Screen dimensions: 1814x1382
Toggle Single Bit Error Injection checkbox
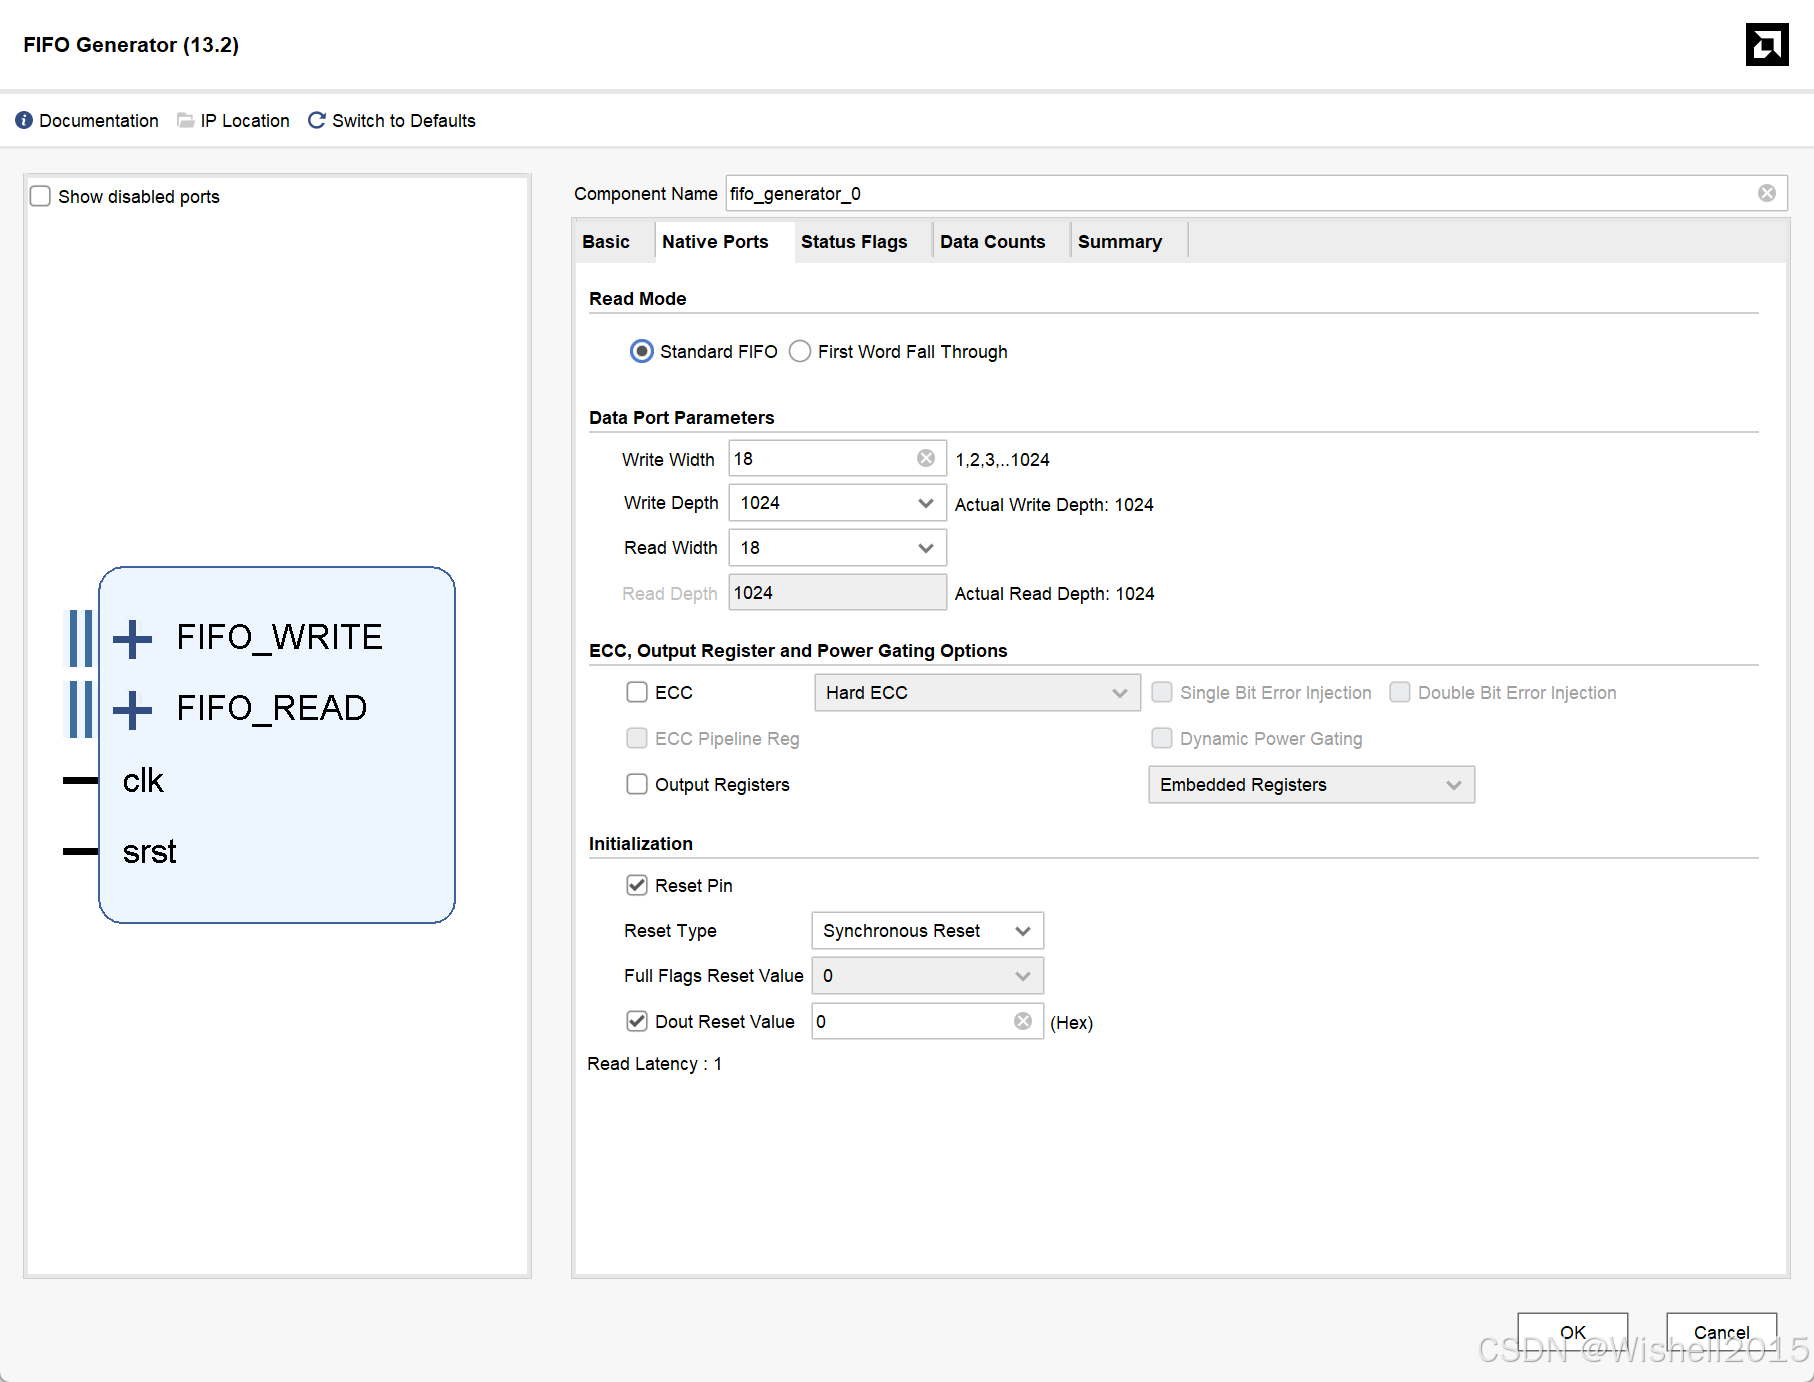tap(1162, 692)
